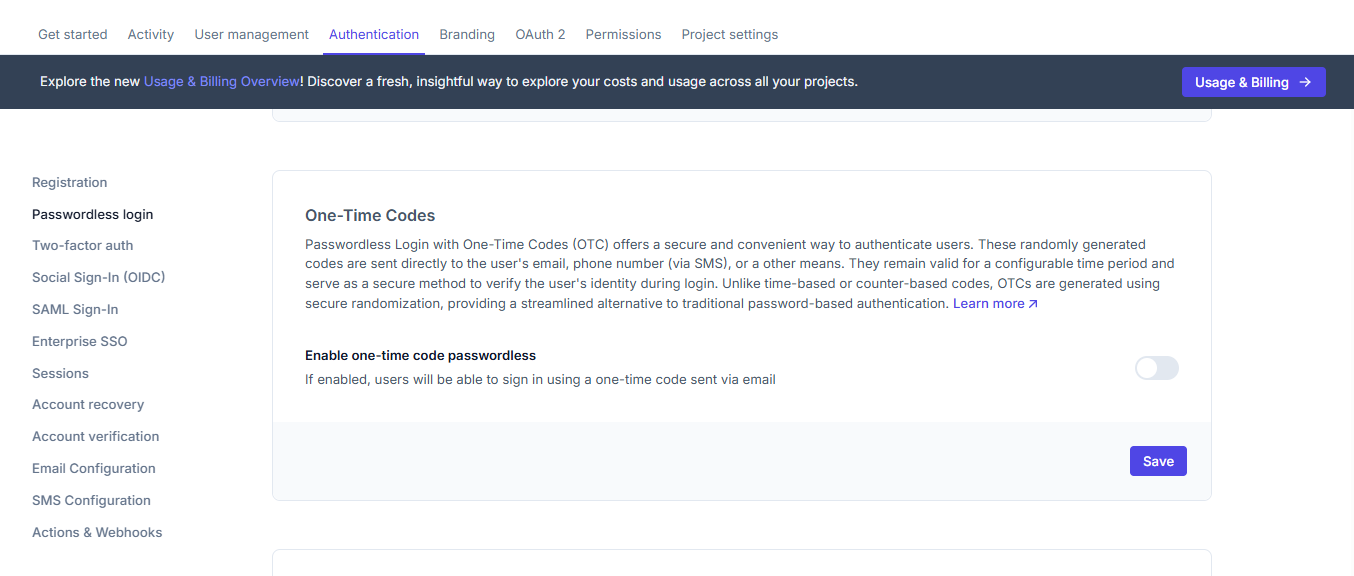
Task: Navigate to Social Sign-In (OIDC)
Action: pos(98,277)
